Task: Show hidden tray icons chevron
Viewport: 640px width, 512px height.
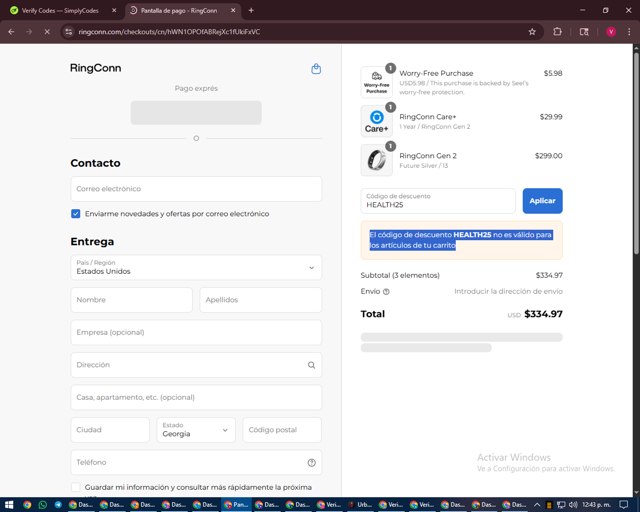Action: coord(537,505)
